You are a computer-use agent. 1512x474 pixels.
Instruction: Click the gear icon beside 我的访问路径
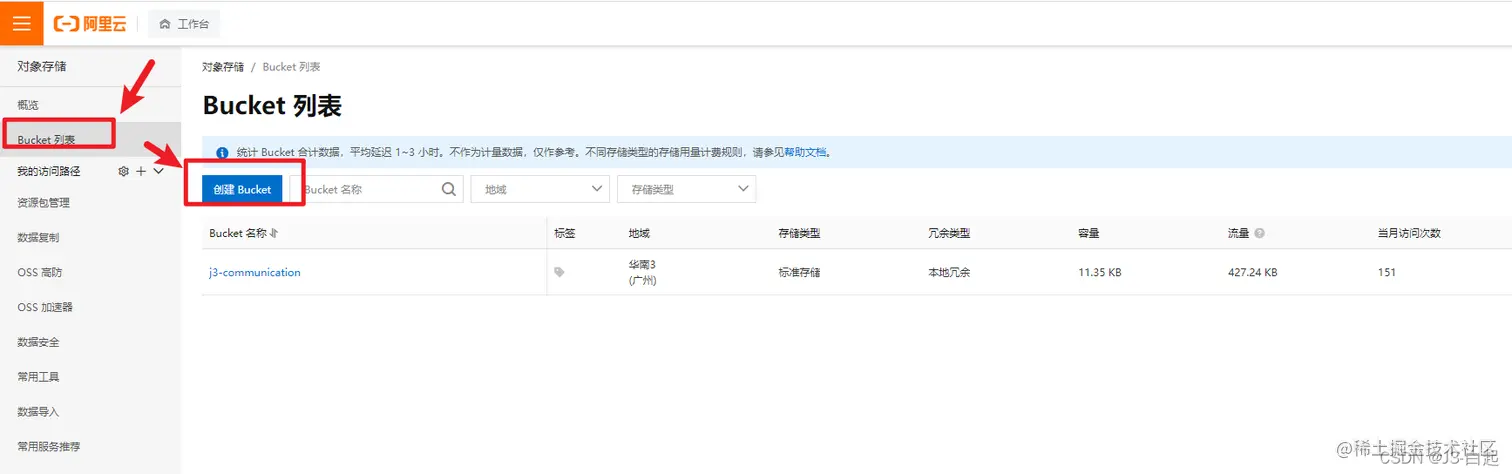click(124, 171)
